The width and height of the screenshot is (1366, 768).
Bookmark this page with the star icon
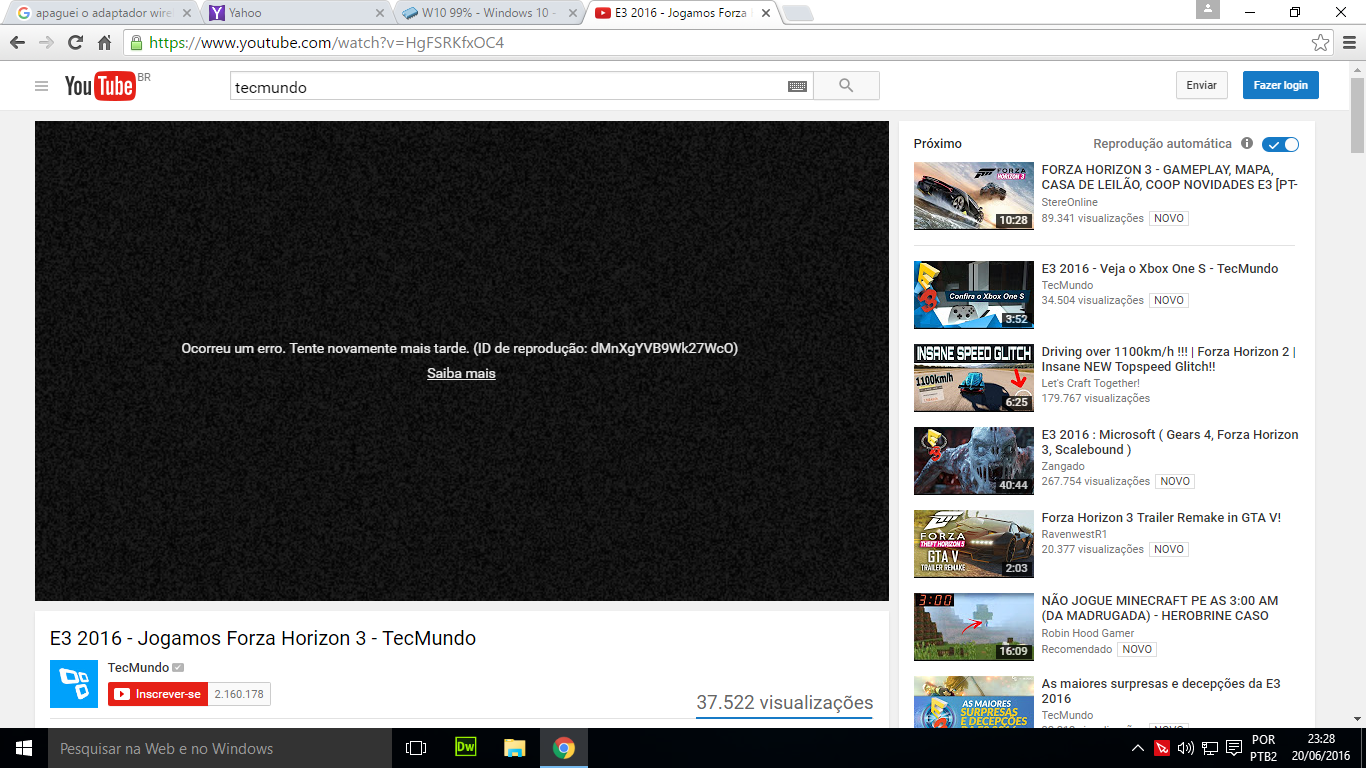(x=1320, y=43)
